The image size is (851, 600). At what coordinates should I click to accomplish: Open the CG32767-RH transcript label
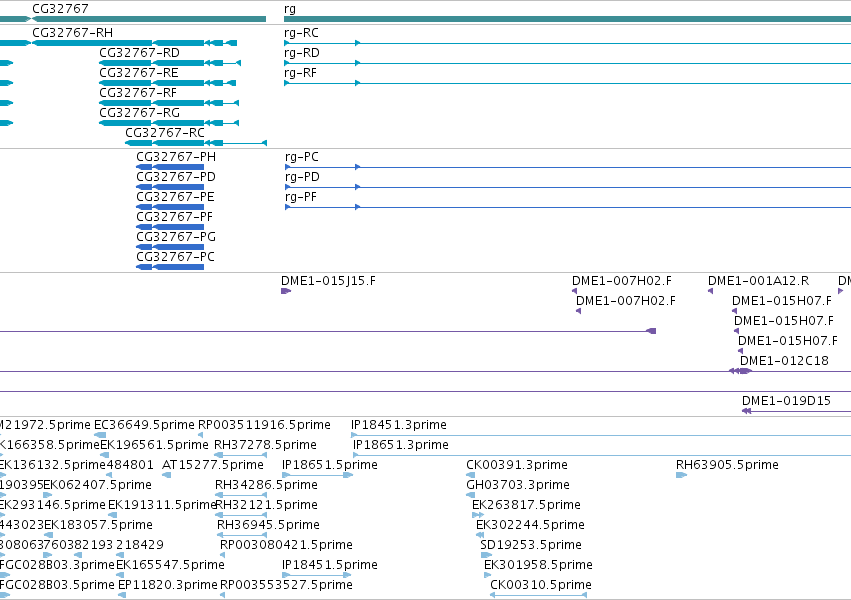[x=73, y=33]
